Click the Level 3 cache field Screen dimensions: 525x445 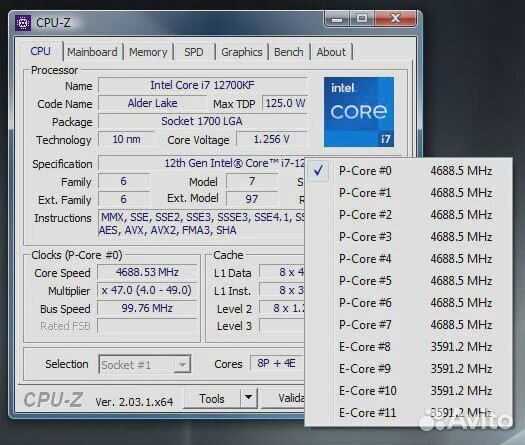tap(282, 326)
